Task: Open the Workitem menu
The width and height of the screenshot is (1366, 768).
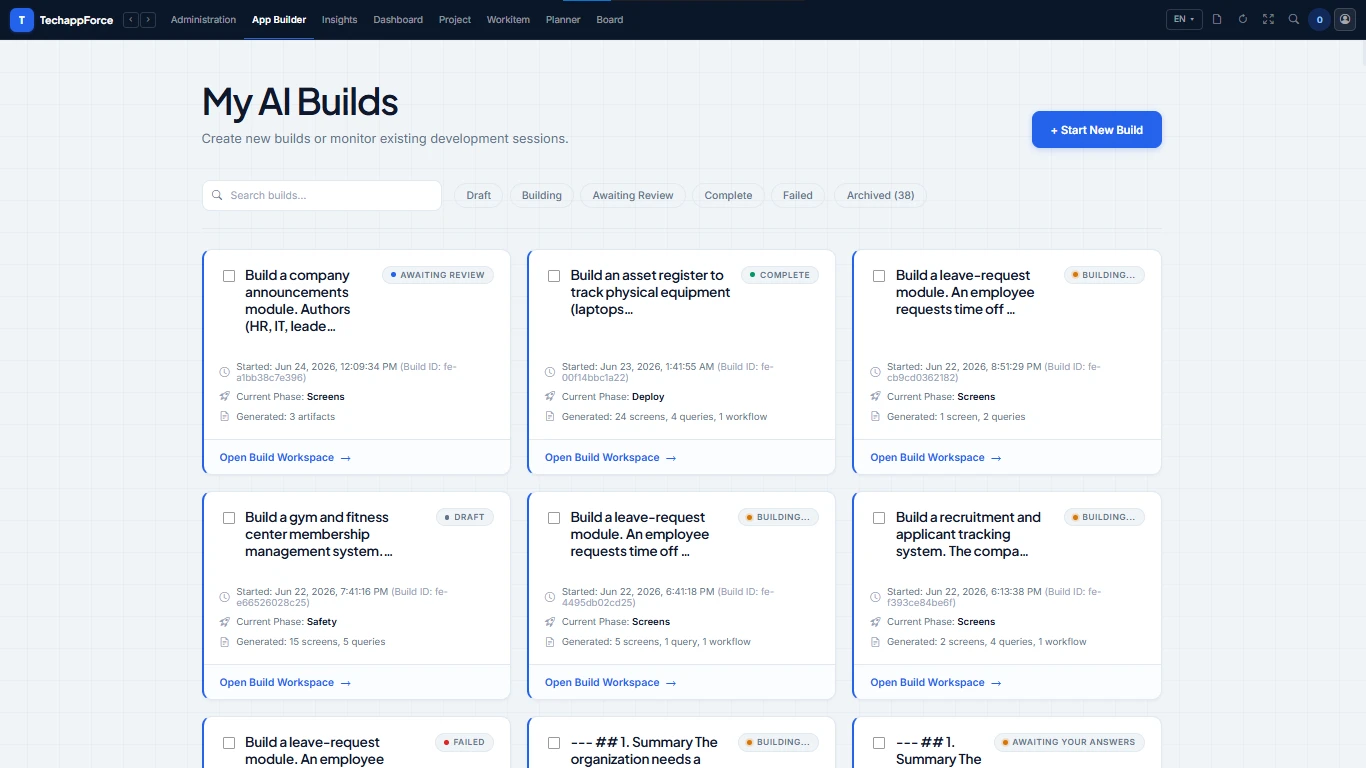Action: tap(508, 20)
